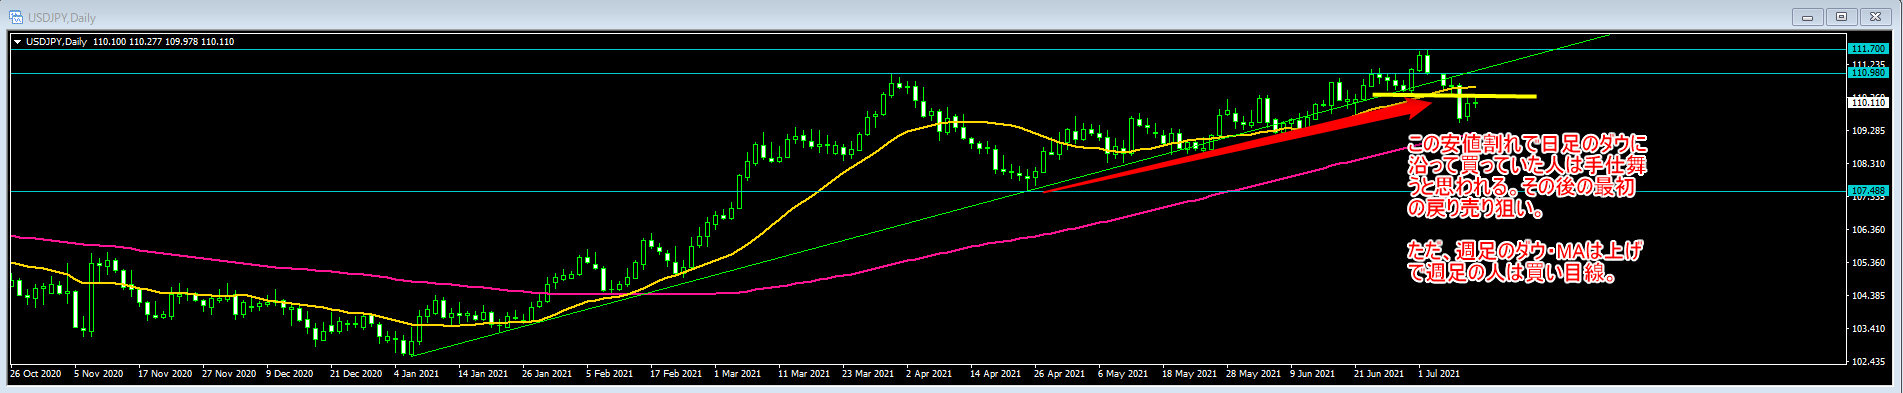
Task: Click the 2 Apr 2021 date on time axis
Action: 929,374
